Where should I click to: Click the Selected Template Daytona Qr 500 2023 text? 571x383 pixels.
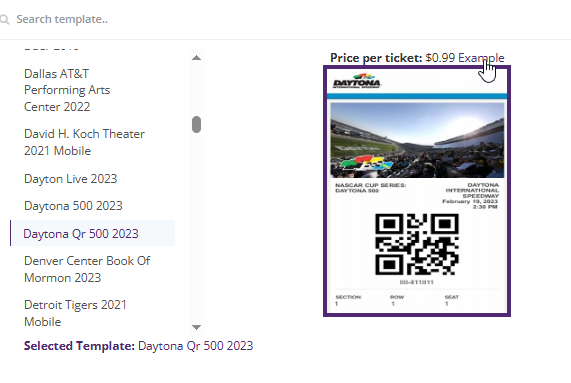coord(138,346)
